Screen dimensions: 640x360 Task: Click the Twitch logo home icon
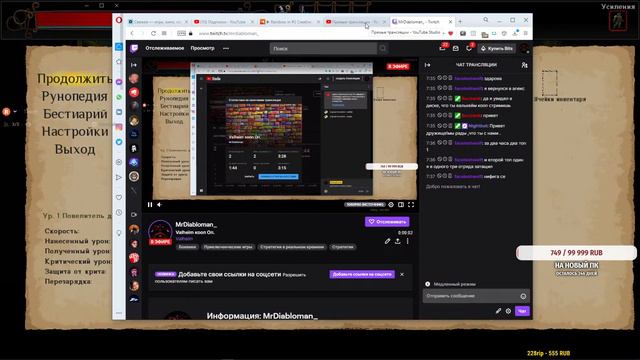tap(134, 49)
